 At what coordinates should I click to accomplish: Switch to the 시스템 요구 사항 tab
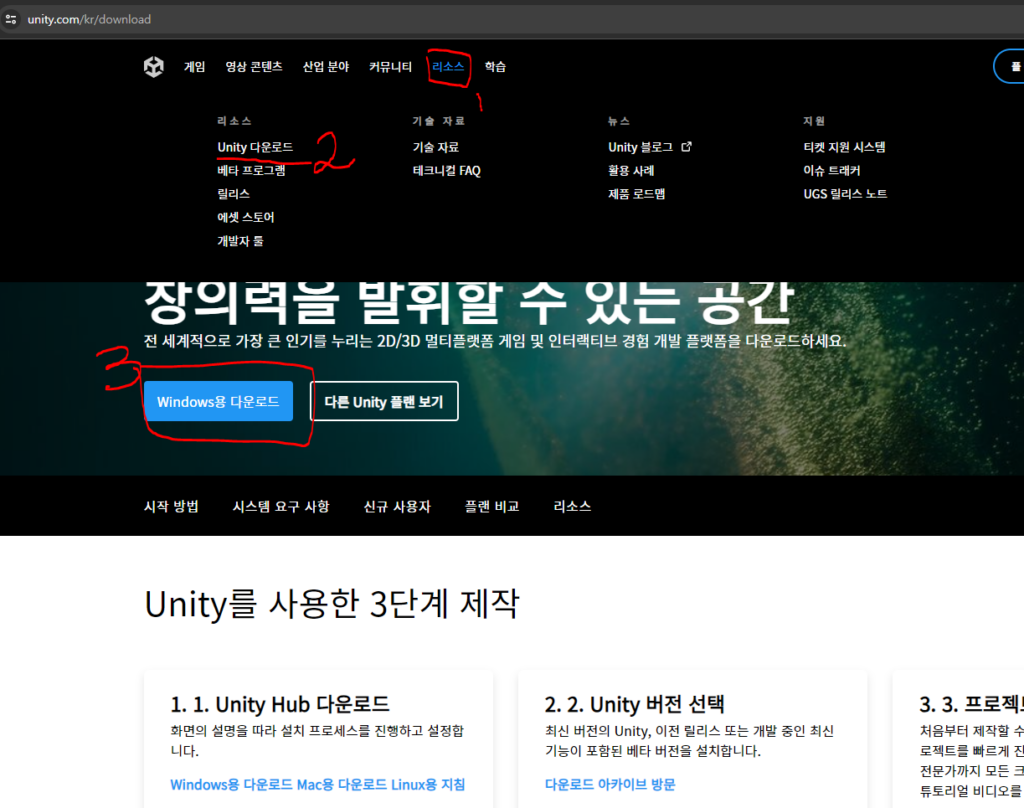281,506
